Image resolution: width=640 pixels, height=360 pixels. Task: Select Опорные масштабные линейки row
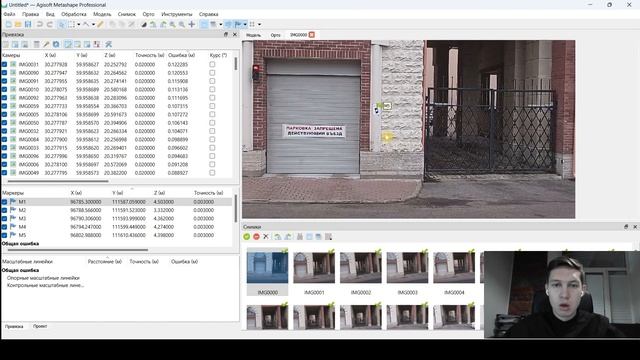(43, 278)
